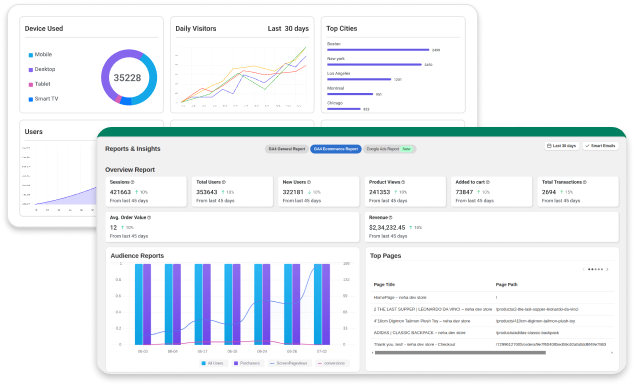Image resolution: width=635 pixels, height=386 pixels.
Task: Click the horizontal scrollbar under Top Pages table
Action: (x=460, y=353)
